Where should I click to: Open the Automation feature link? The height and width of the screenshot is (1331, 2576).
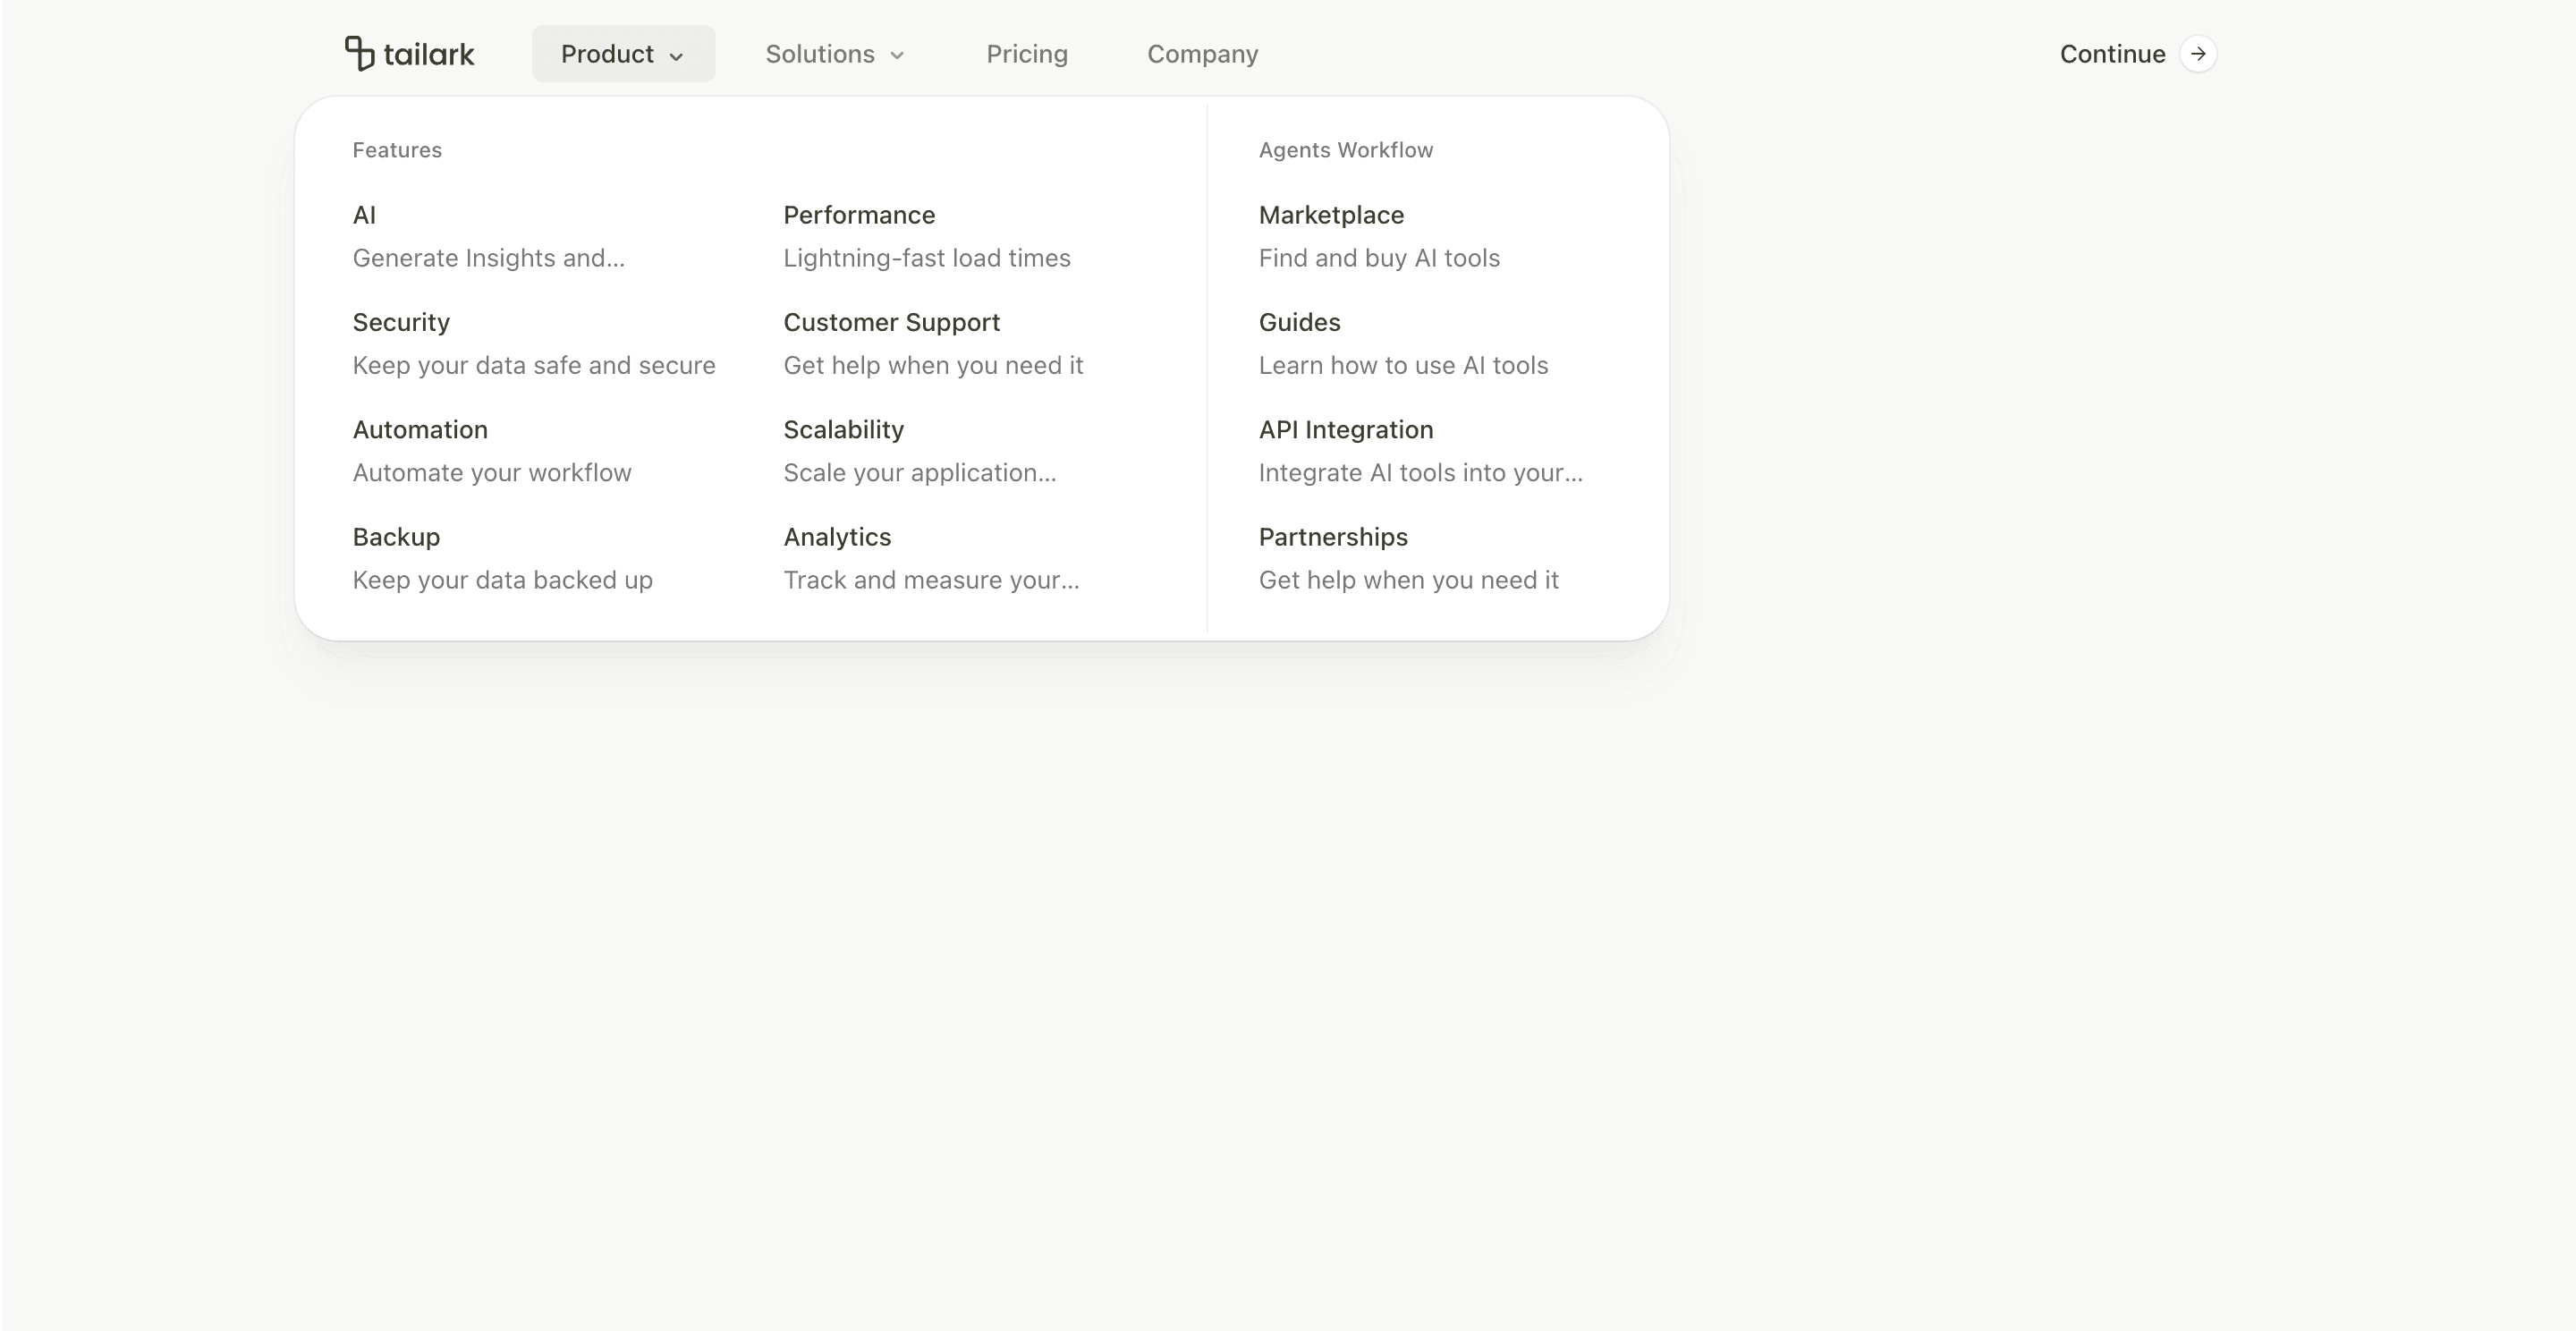(x=420, y=429)
